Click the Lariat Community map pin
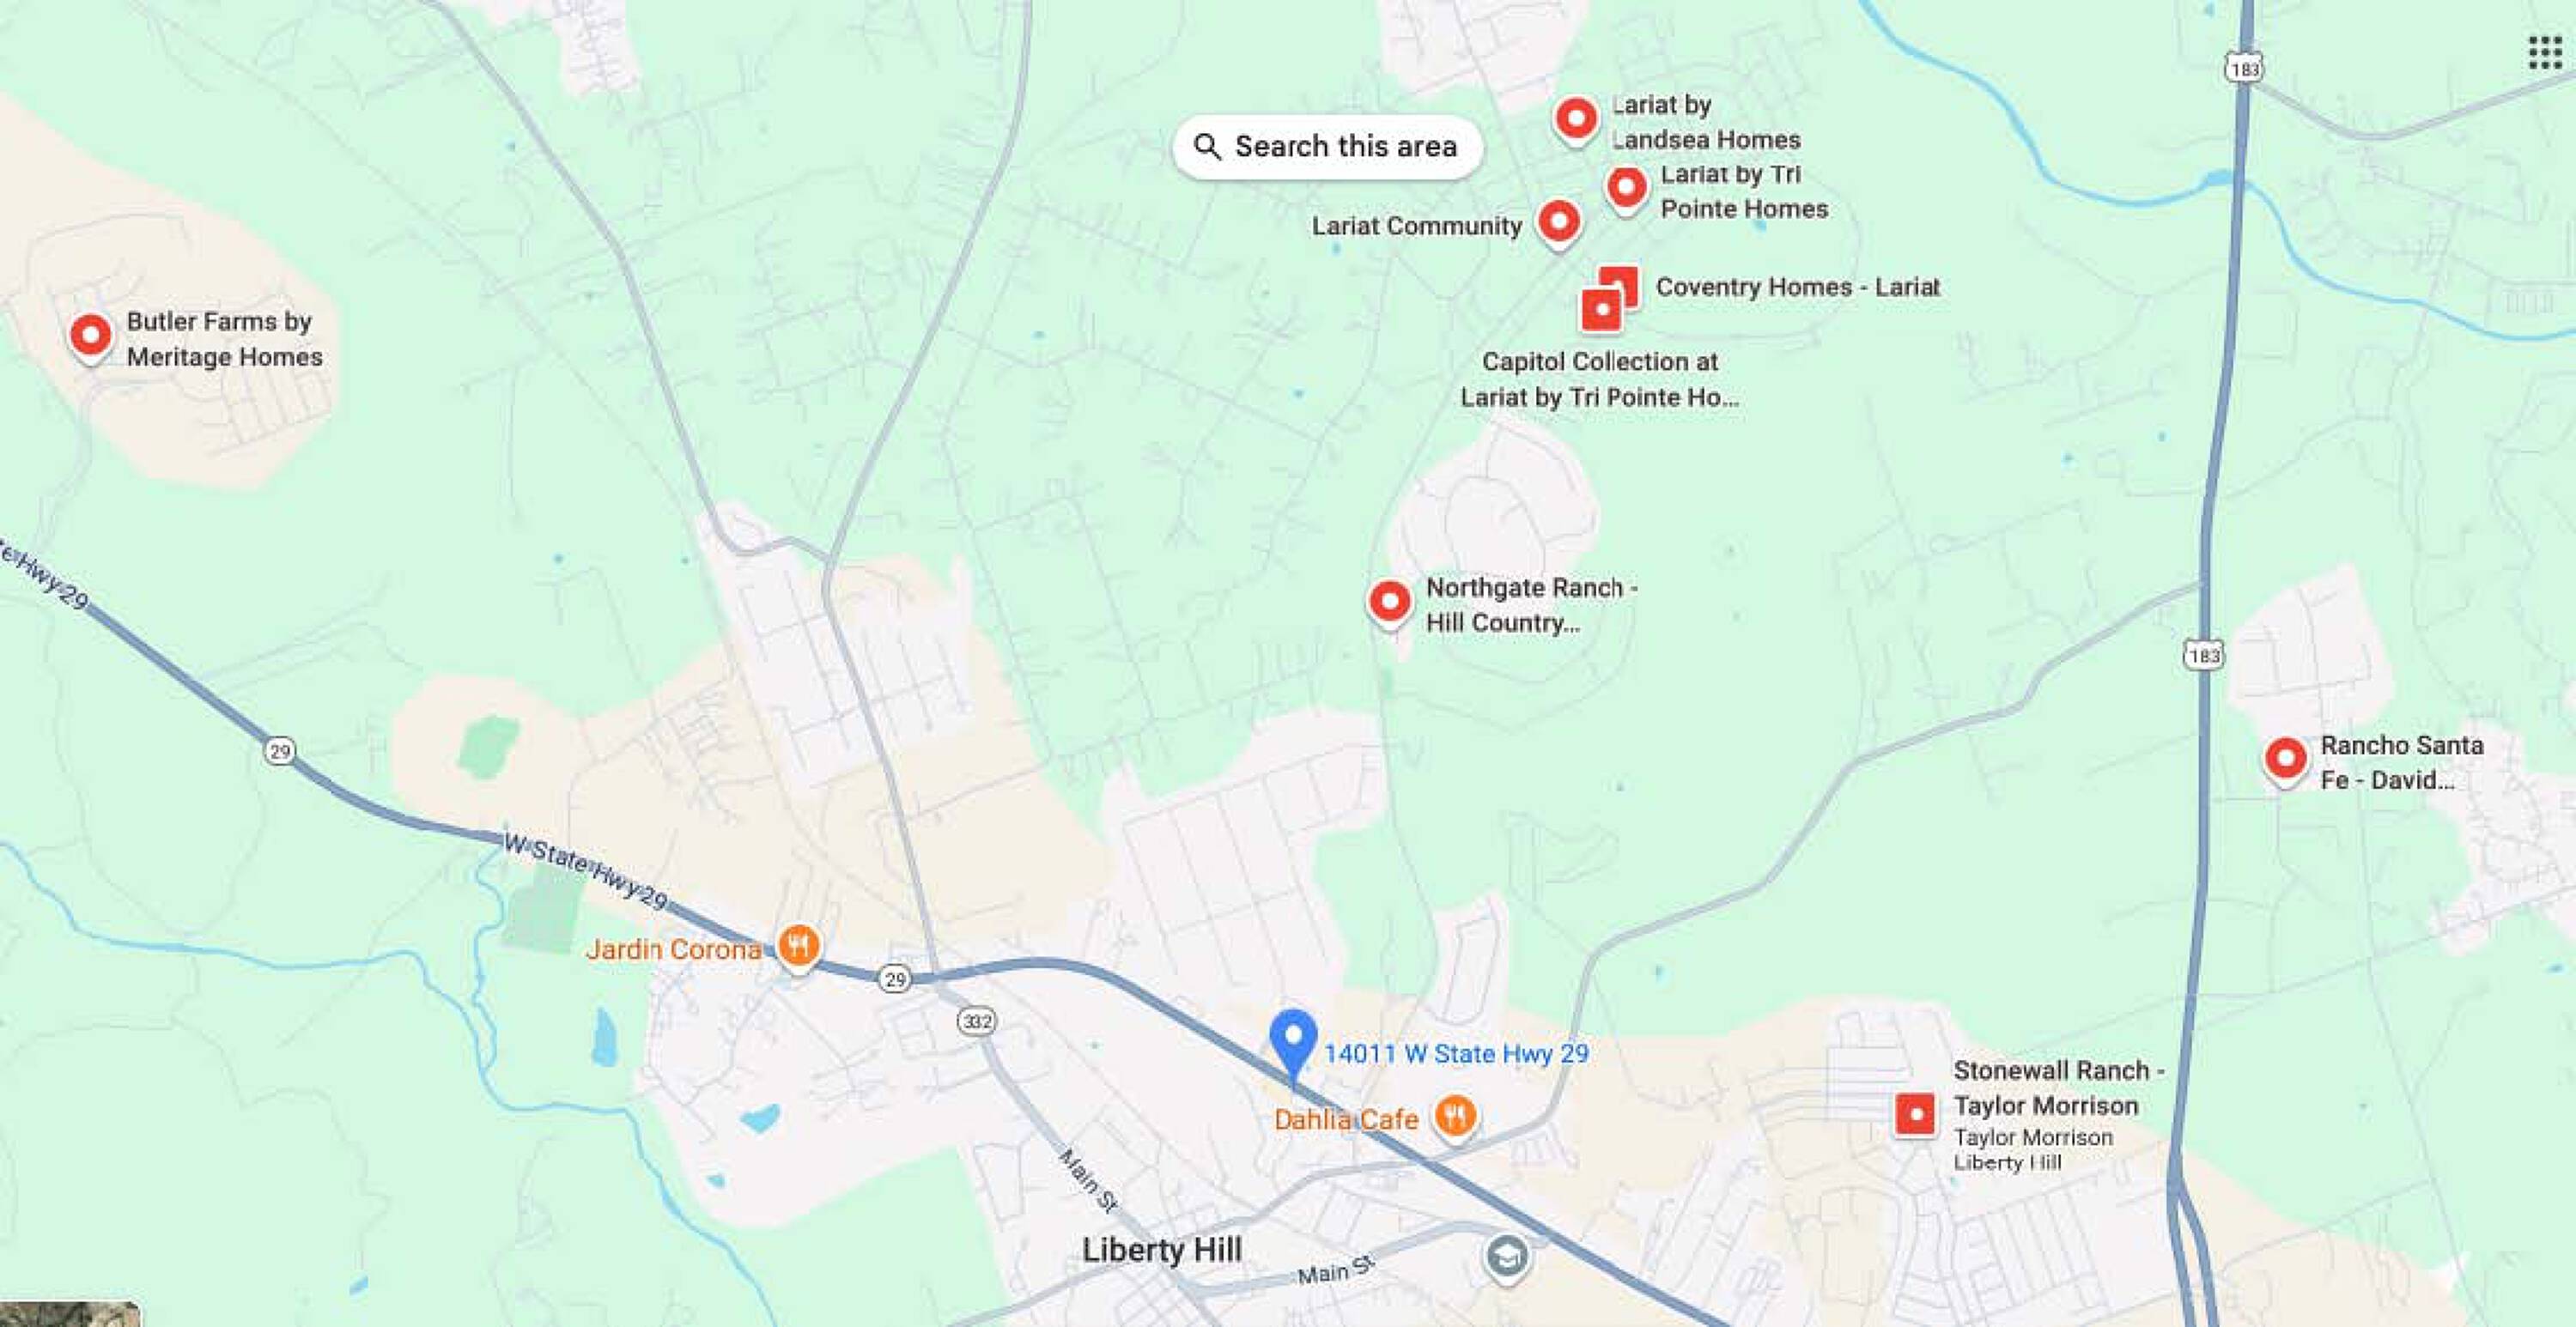Image resolution: width=2576 pixels, height=1327 pixels. pos(1558,223)
